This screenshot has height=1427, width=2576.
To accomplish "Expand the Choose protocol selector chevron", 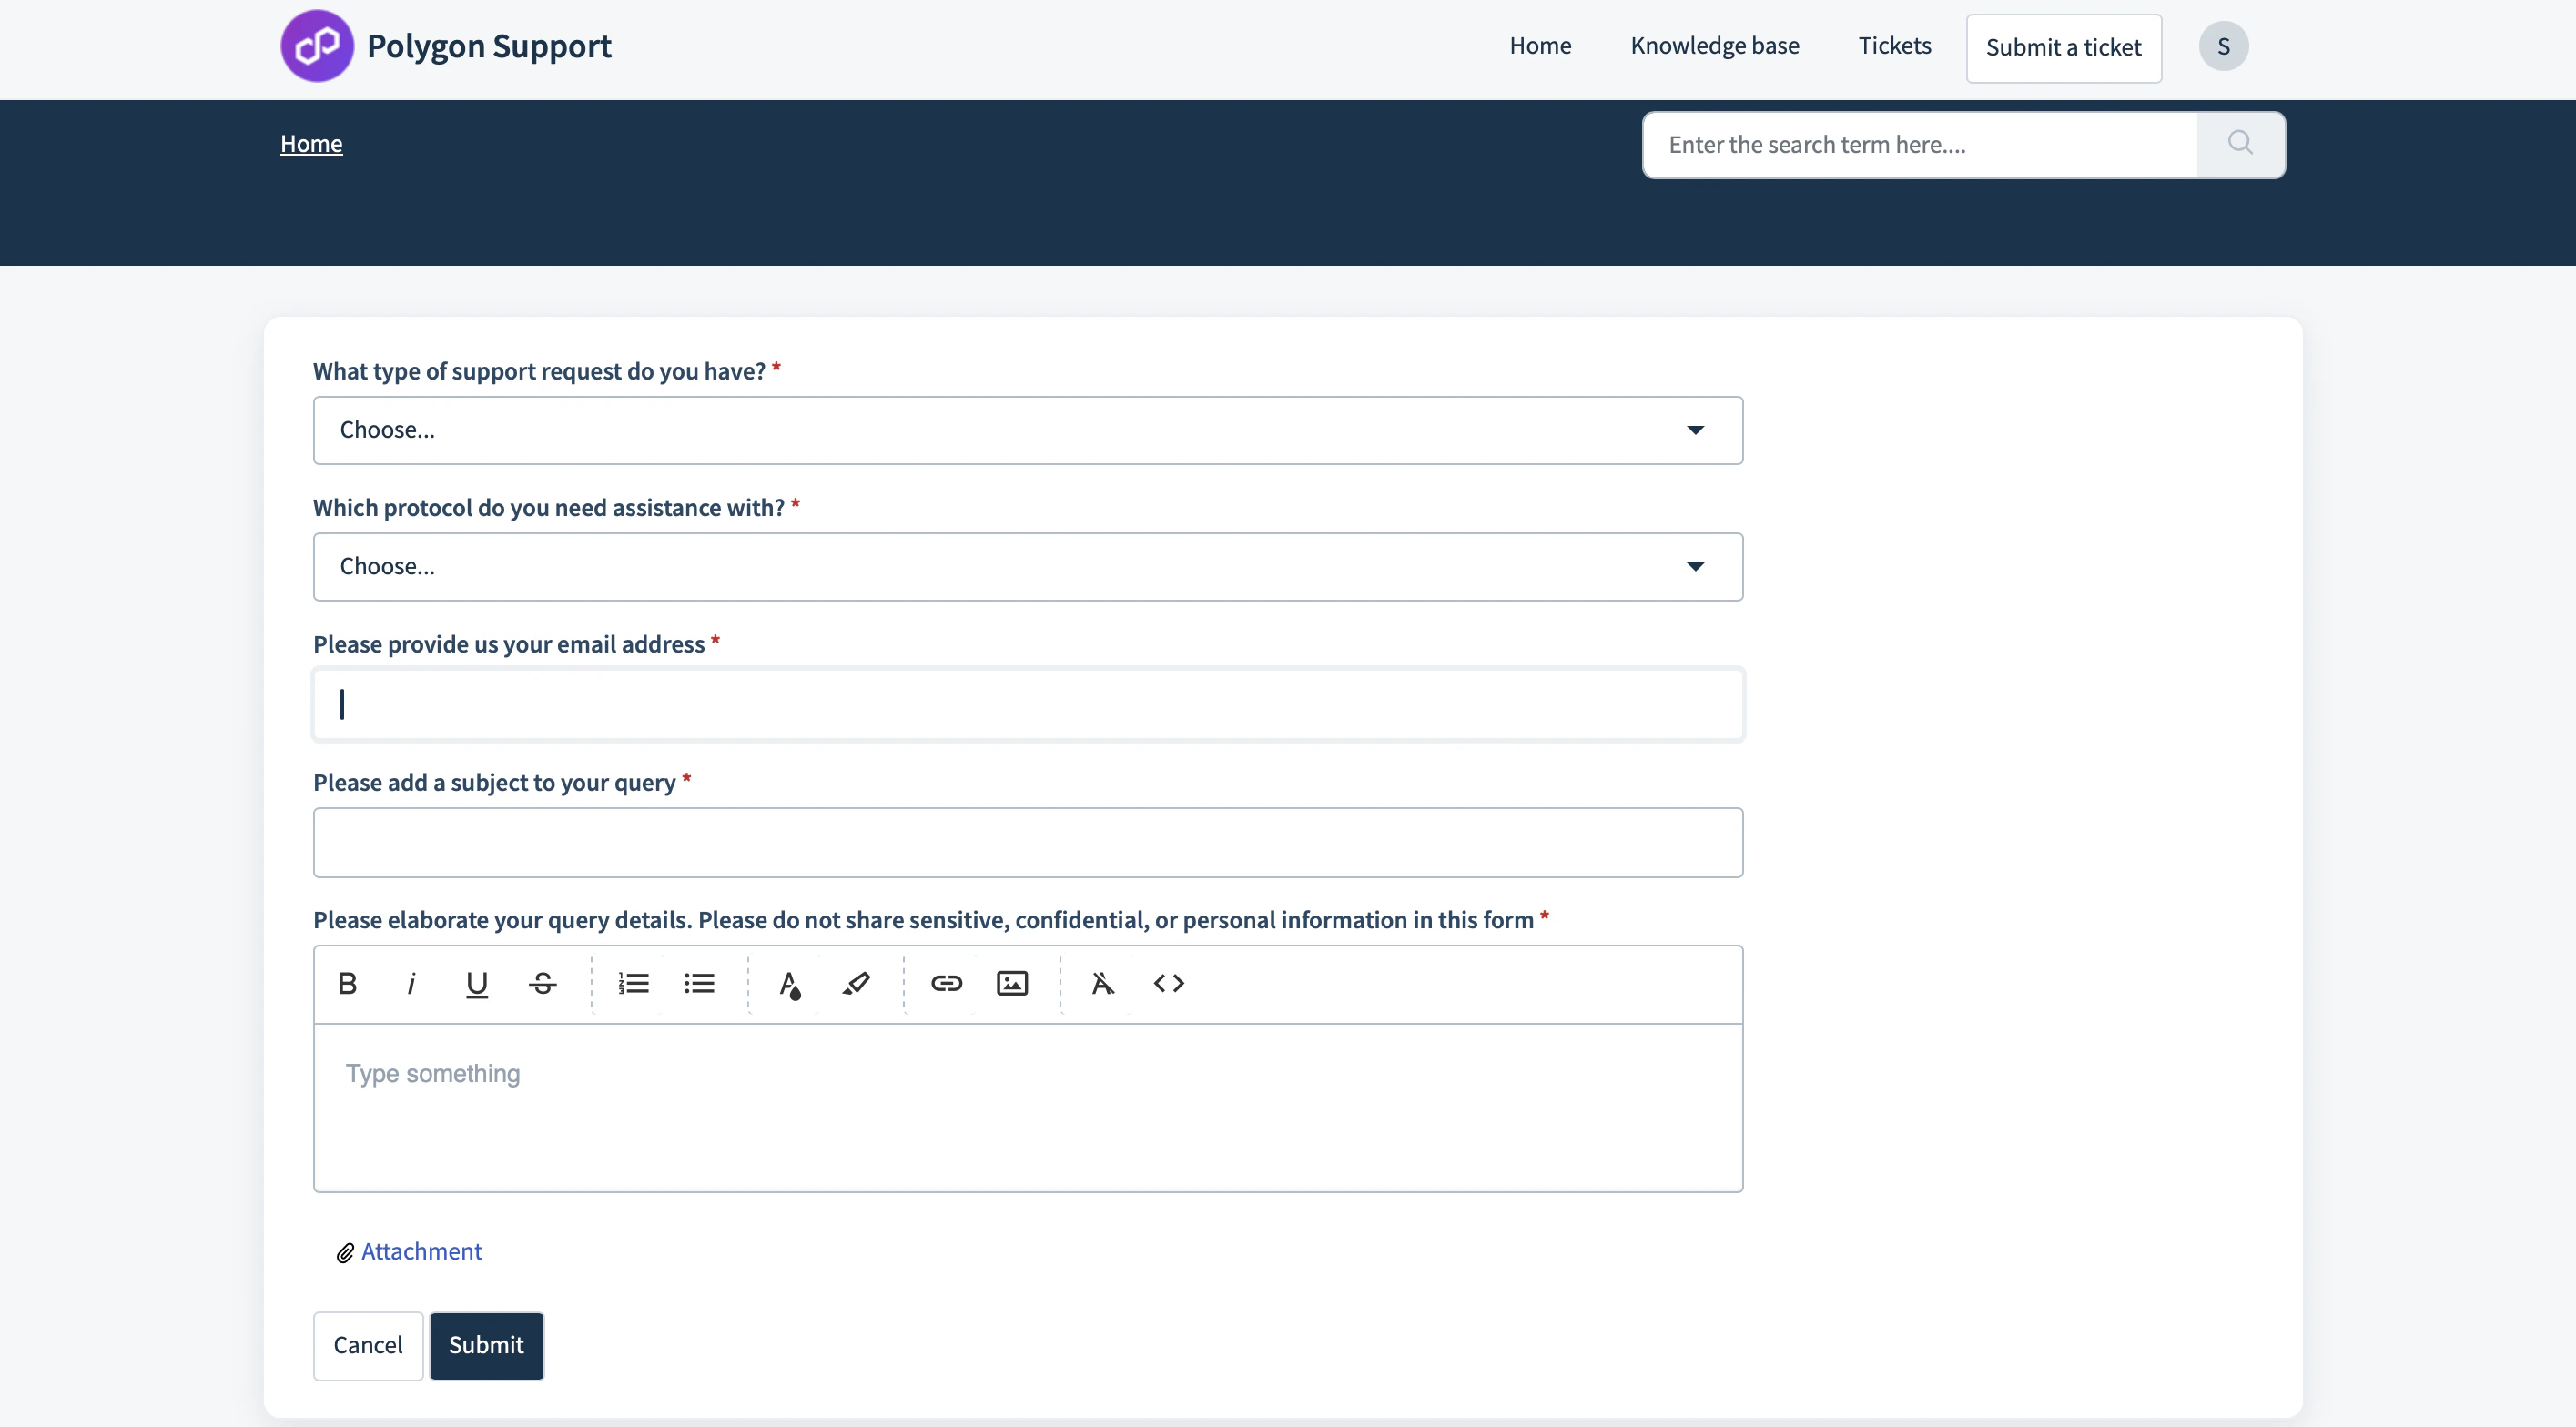I will click(1695, 566).
